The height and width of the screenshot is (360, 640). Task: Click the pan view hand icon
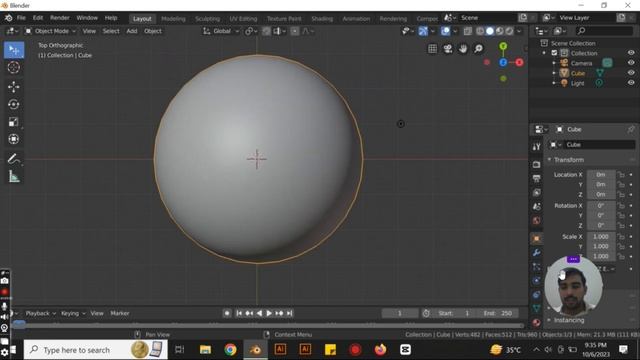[x=463, y=49]
